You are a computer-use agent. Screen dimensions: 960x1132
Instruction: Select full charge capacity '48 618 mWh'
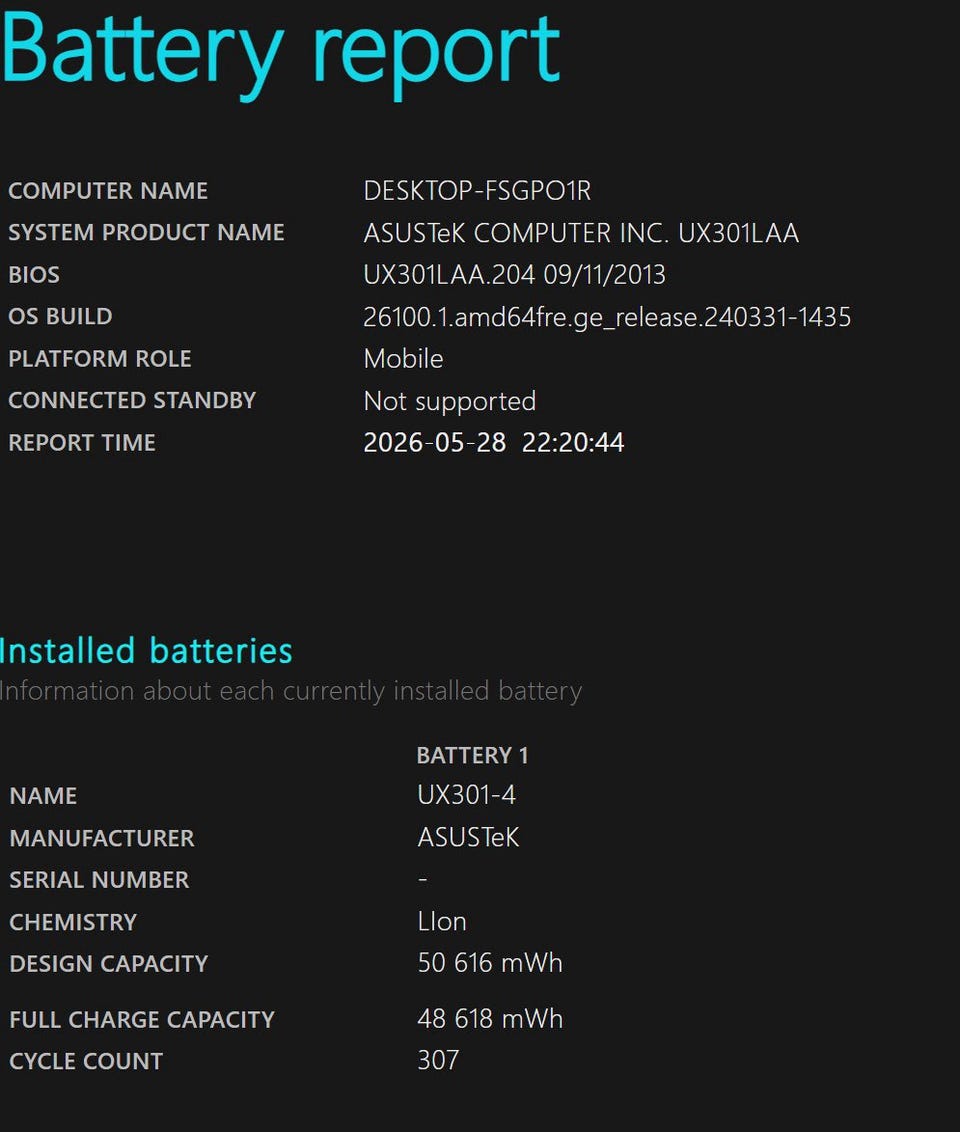click(x=490, y=1019)
